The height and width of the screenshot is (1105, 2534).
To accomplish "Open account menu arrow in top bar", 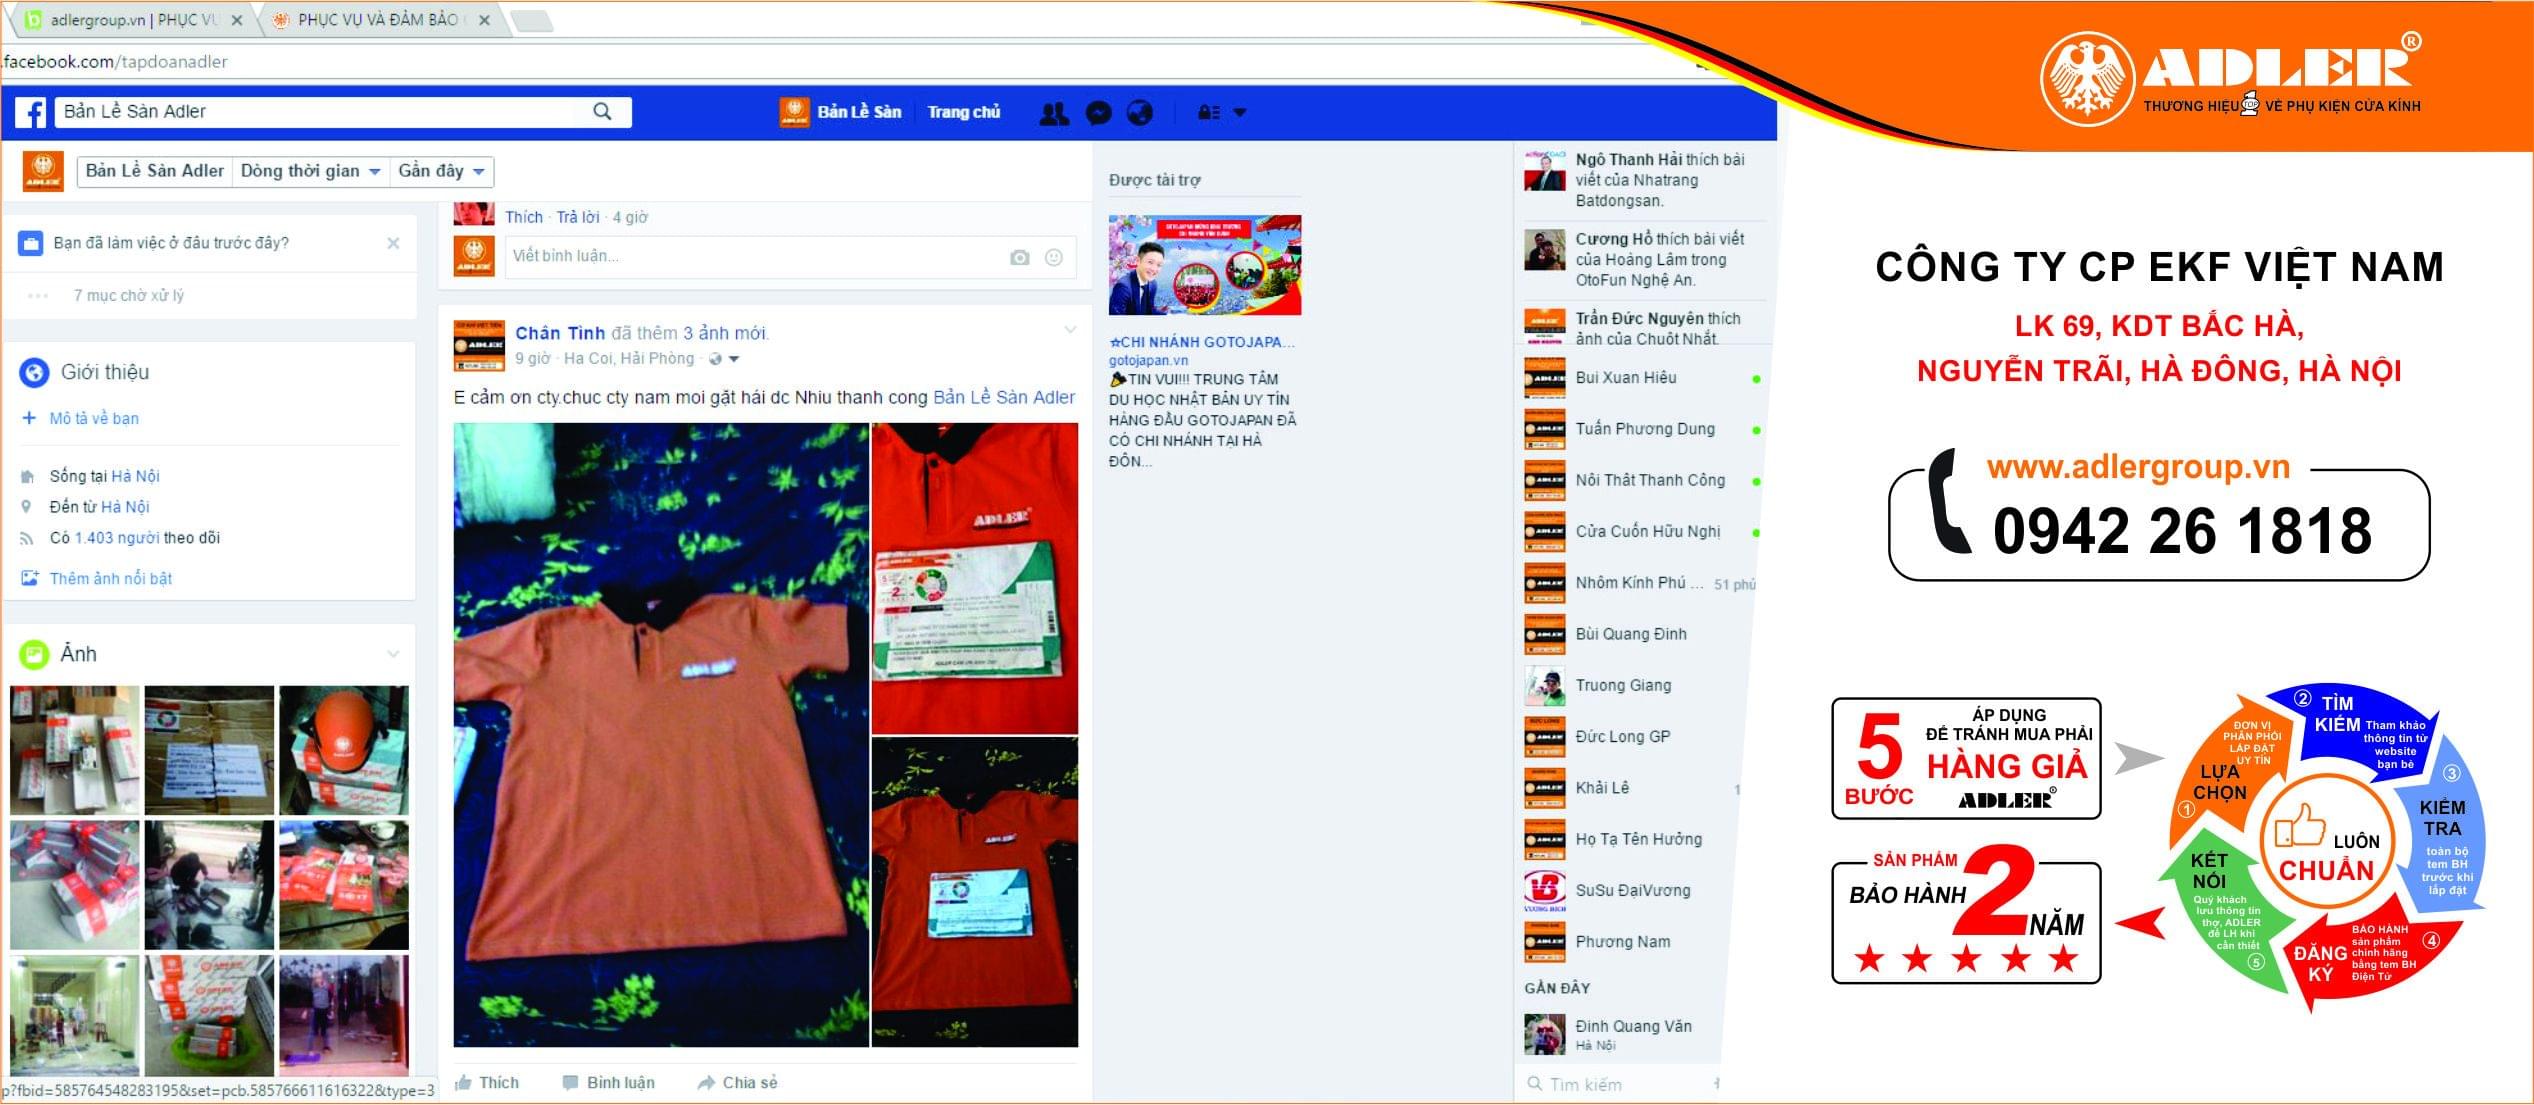I will [x=1239, y=113].
